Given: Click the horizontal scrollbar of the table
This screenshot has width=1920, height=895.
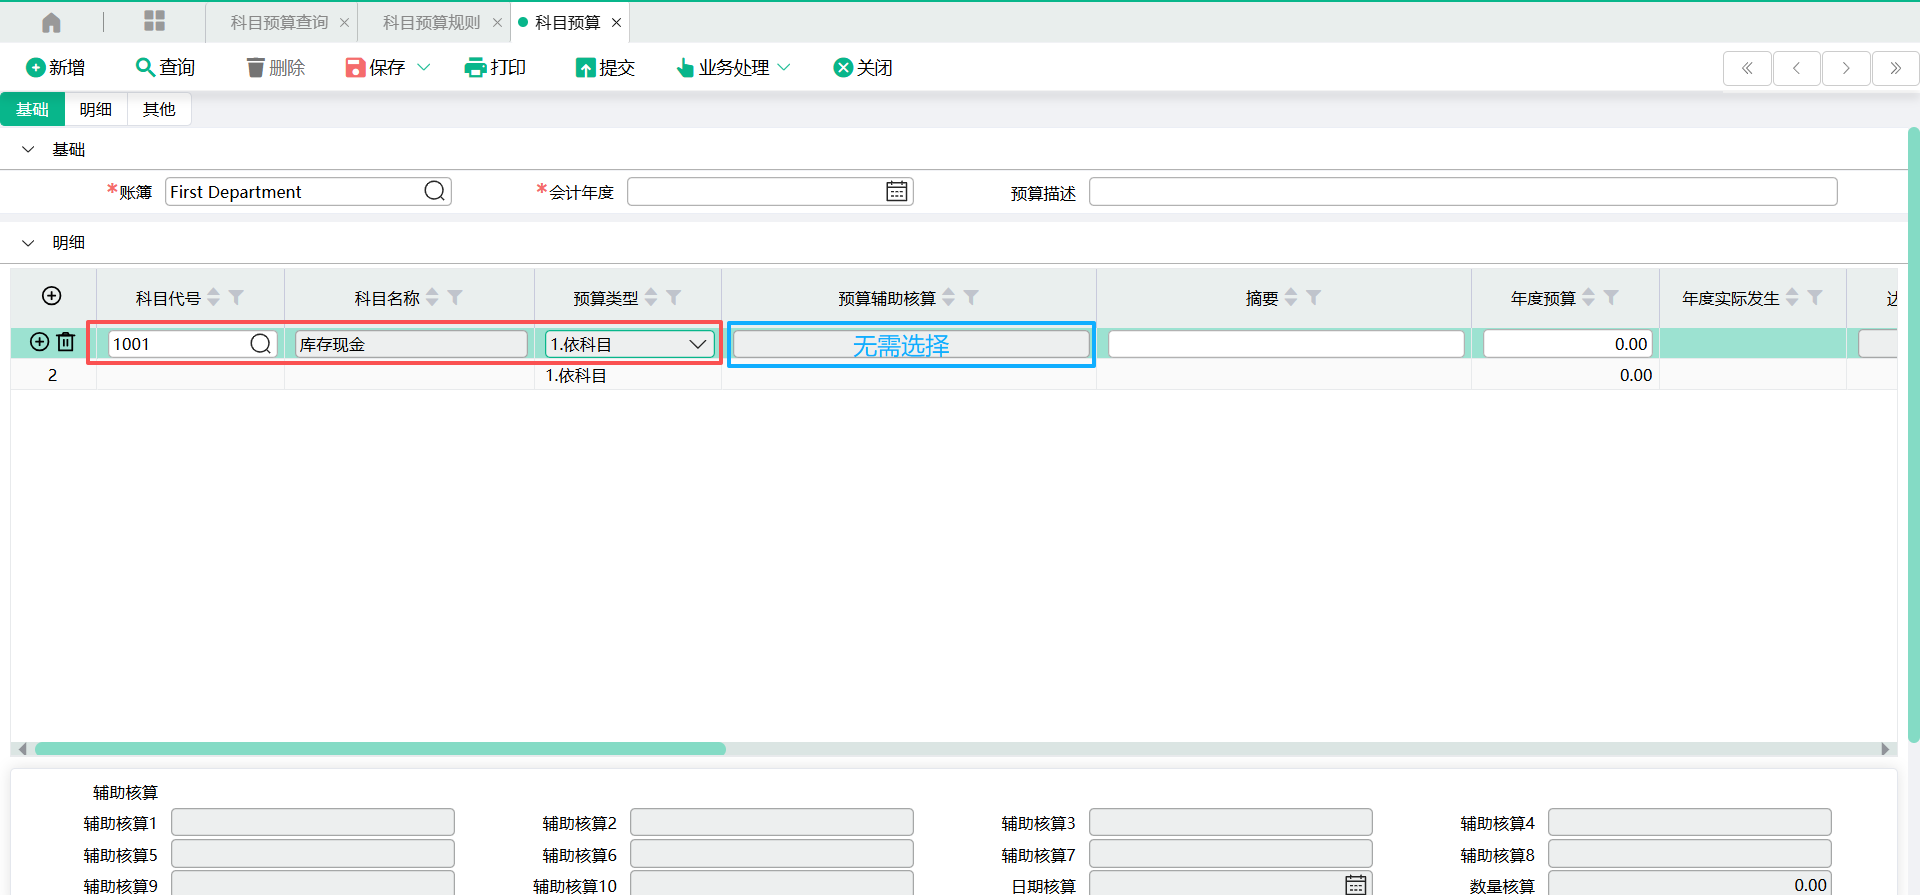Looking at the screenshot, I should tap(380, 749).
